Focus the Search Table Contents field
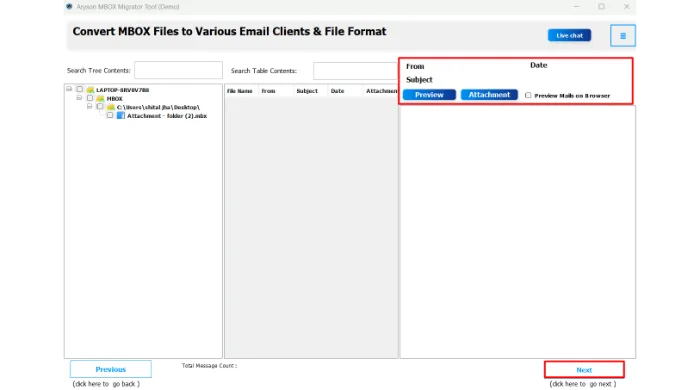The image size is (700, 390). coord(355,71)
